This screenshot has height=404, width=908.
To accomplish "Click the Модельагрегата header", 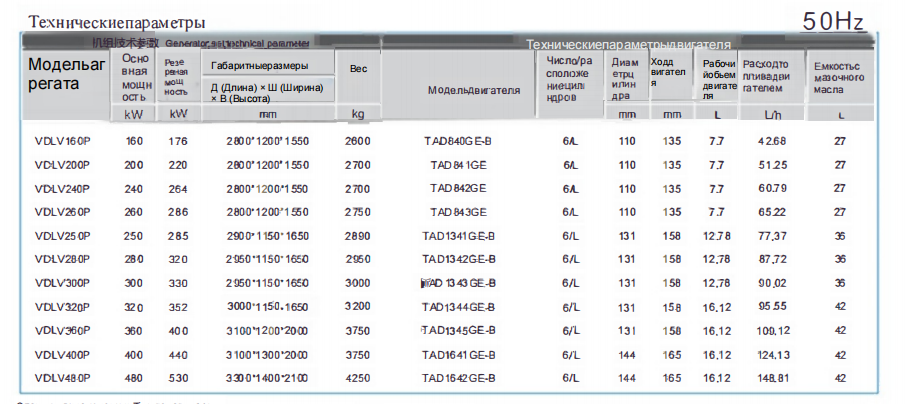I will [x=66, y=74].
